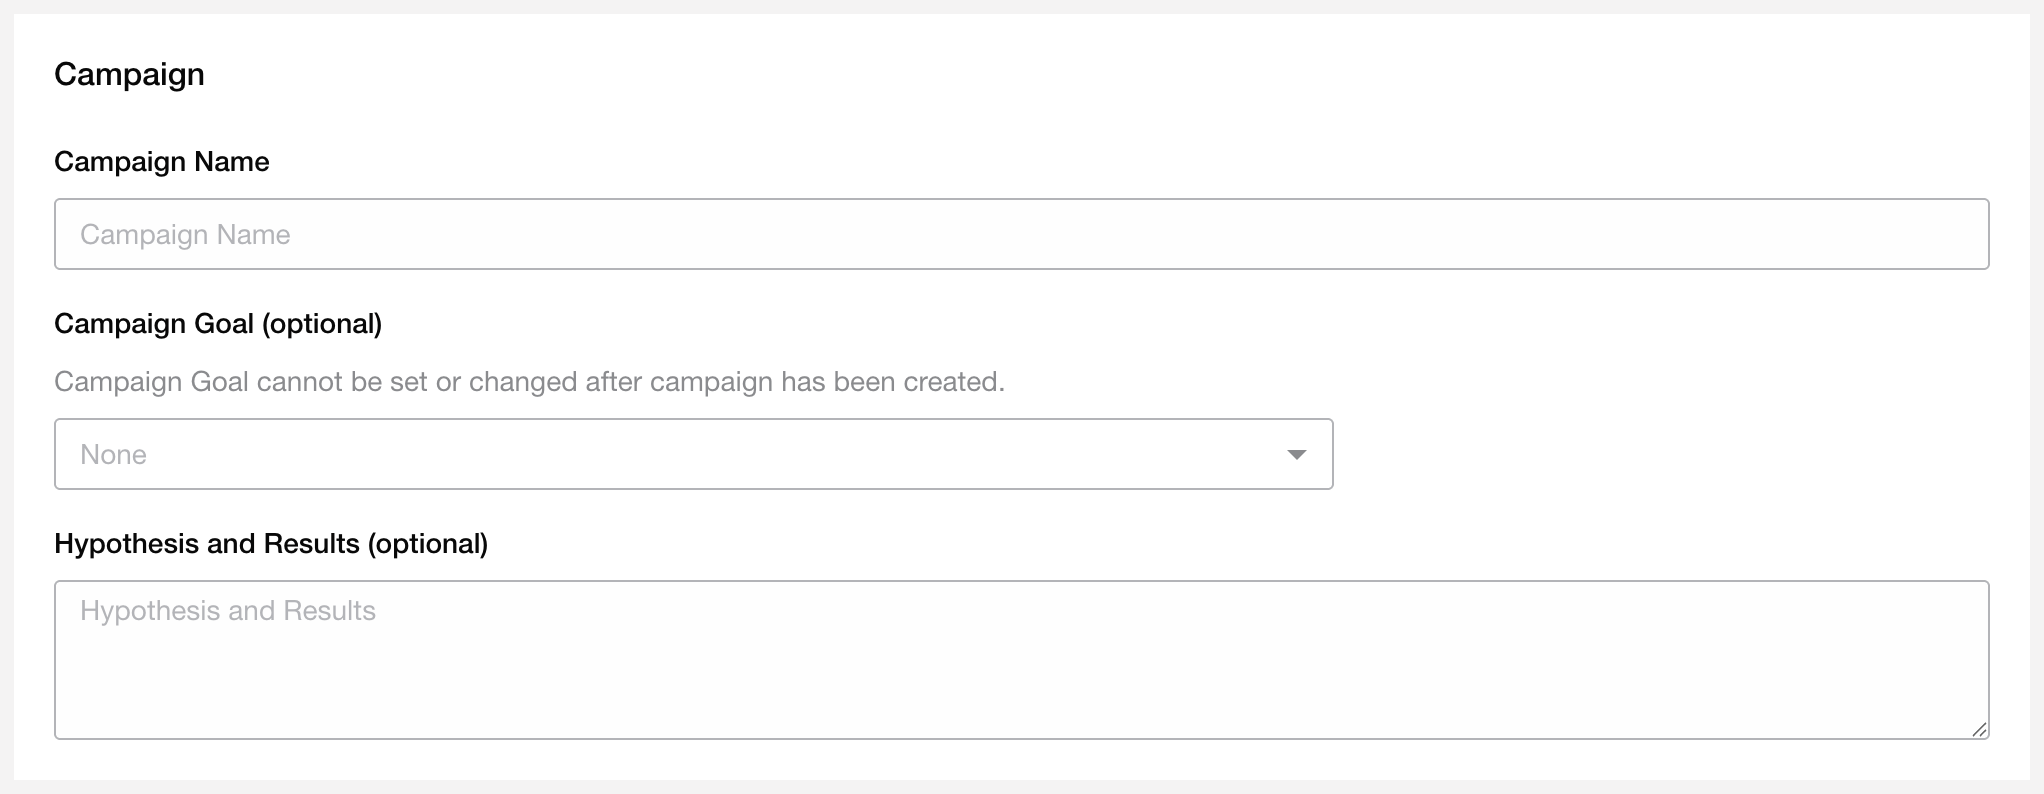Click inside the Hypothesis and Results textarea
Viewport: 2044px width, 794px height.
click(x=1020, y=660)
